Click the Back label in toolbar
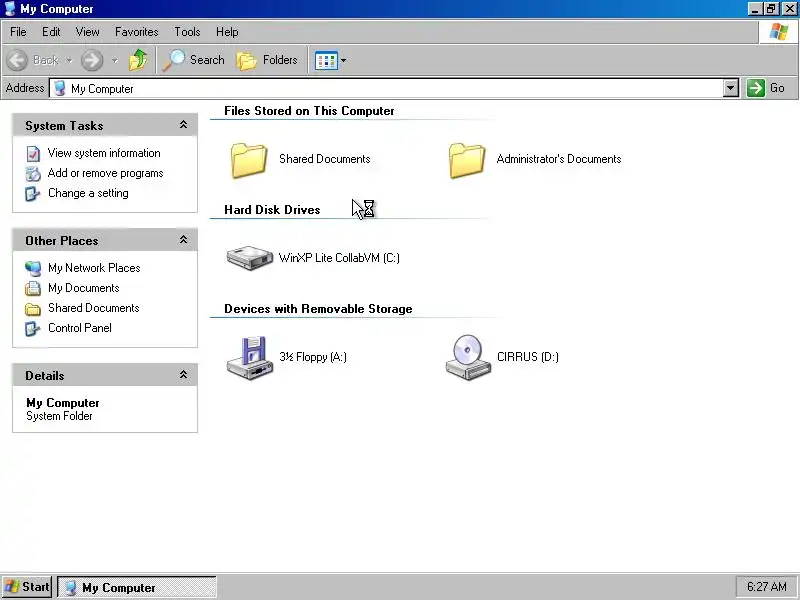The image size is (800, 600). pos(45,60)
